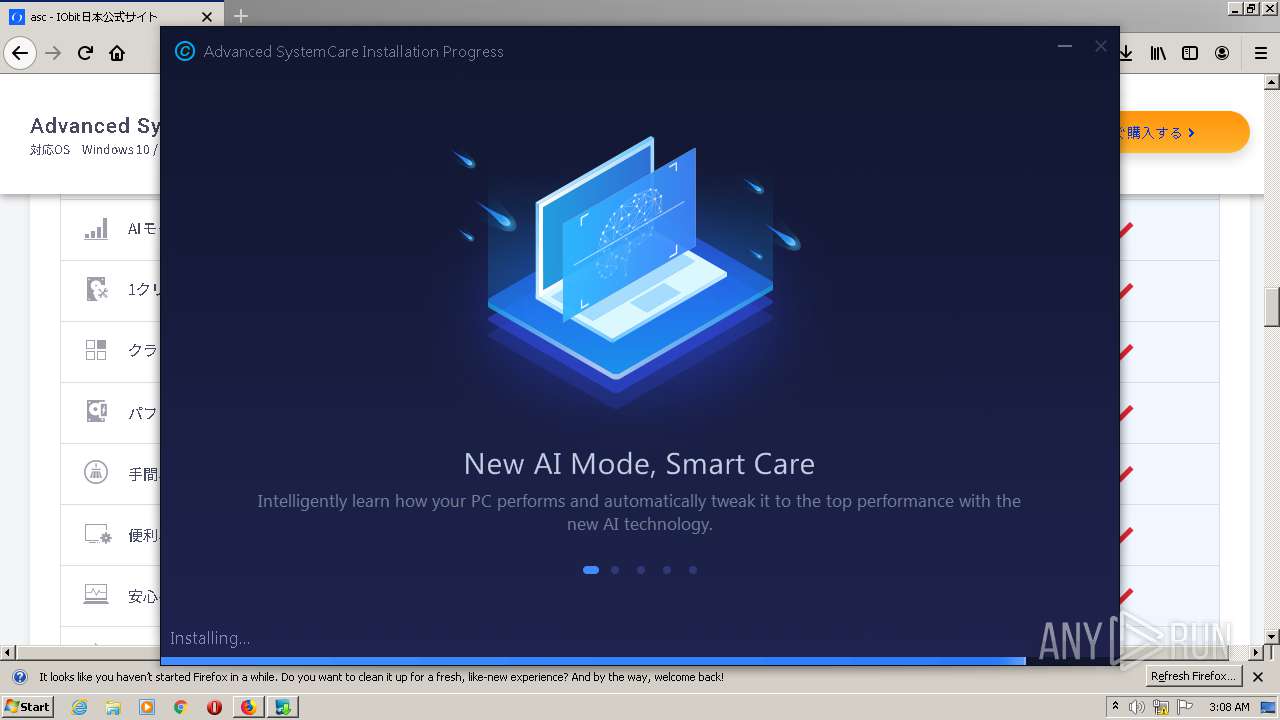This screenshot has height=720, width=1280.
Task: Click the horizontal scrollbar left arrow
Action: 8,652
